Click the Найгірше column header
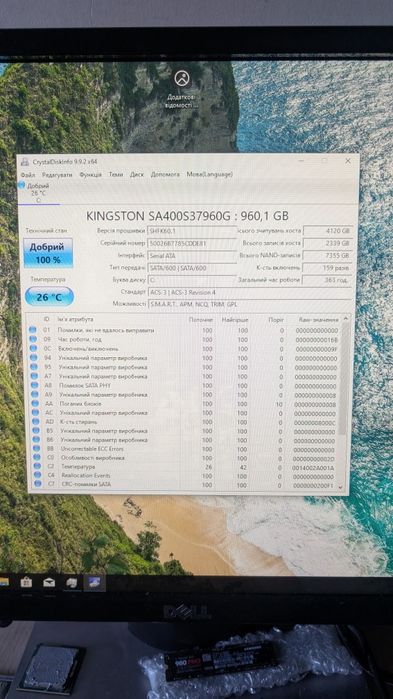393x699 pixels. click(235, 320)
